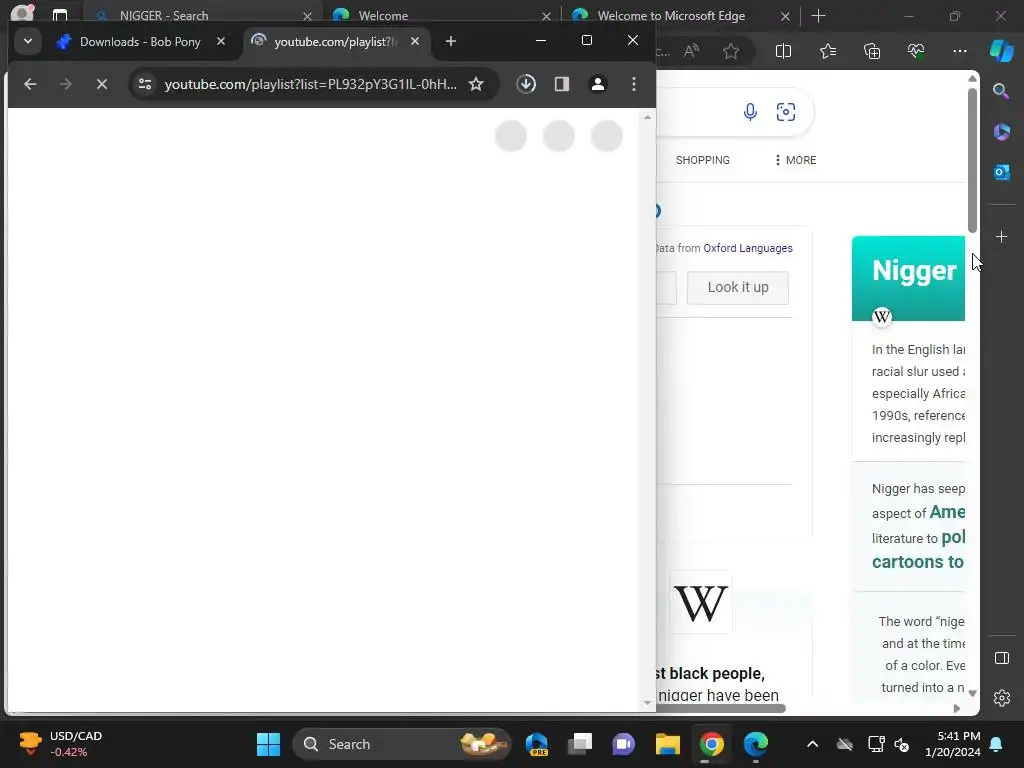Expand the MORE search filters menu

click(795, 160)
